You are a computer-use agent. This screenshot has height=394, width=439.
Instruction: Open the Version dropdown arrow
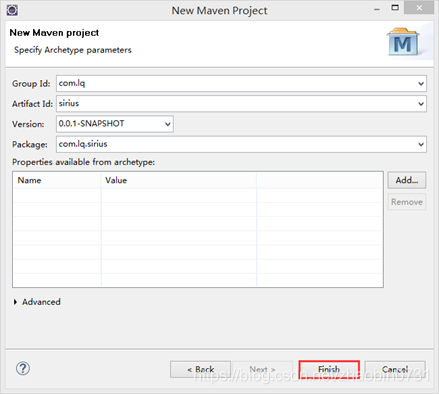coord(168,124)
